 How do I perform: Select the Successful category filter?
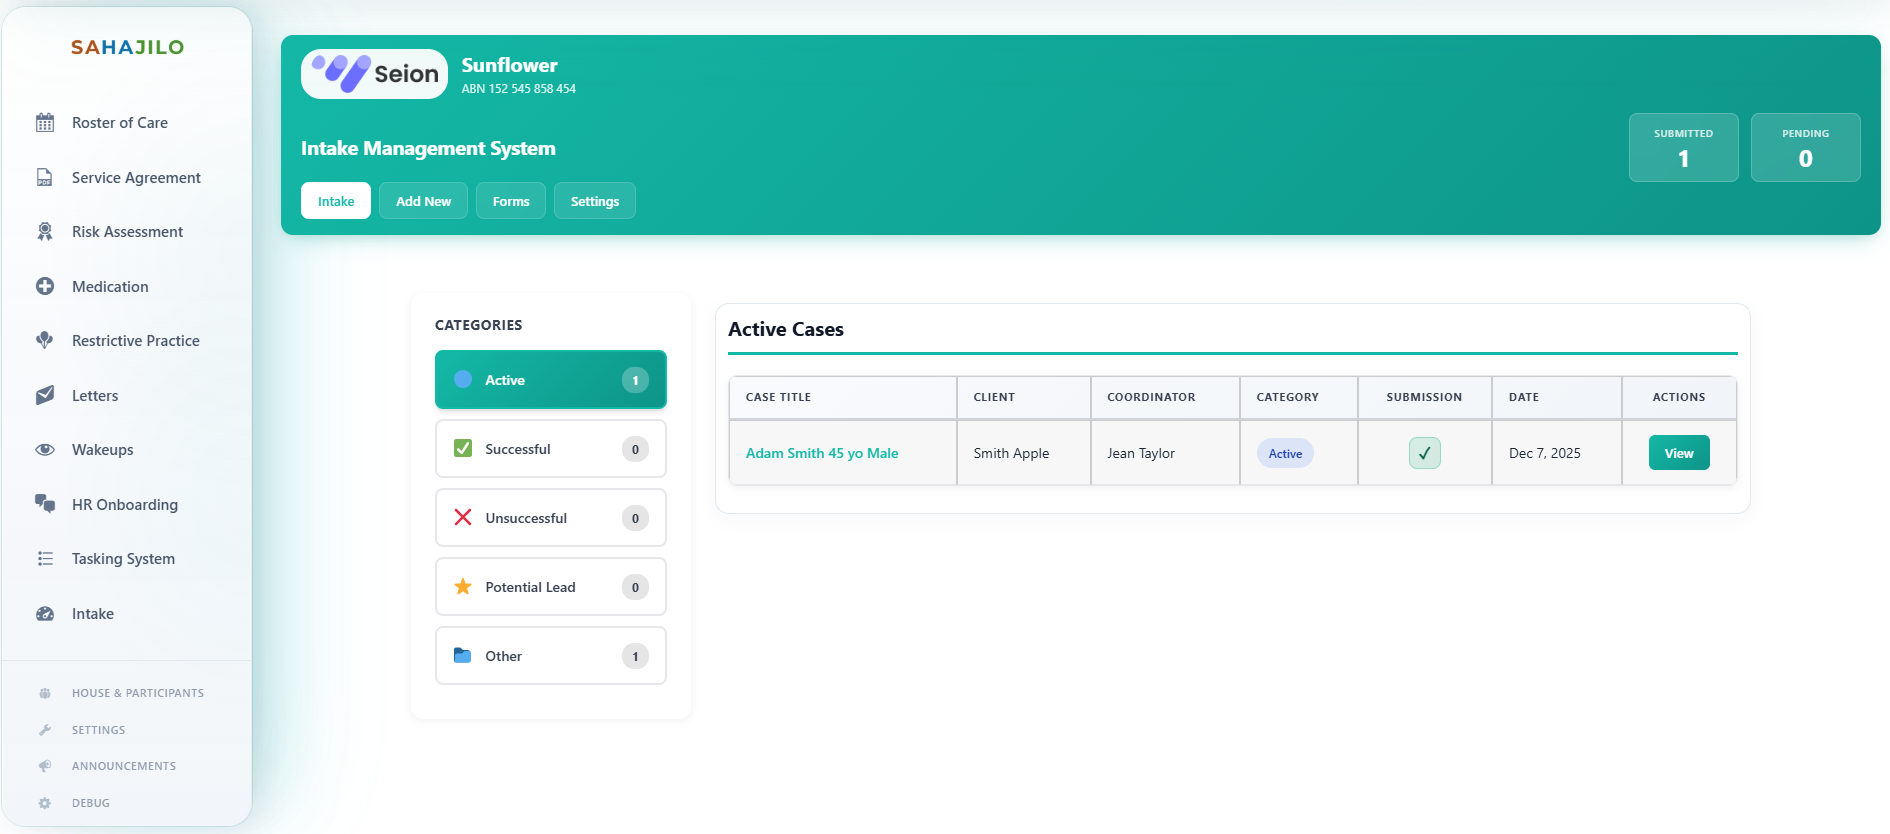coord(550,449)
